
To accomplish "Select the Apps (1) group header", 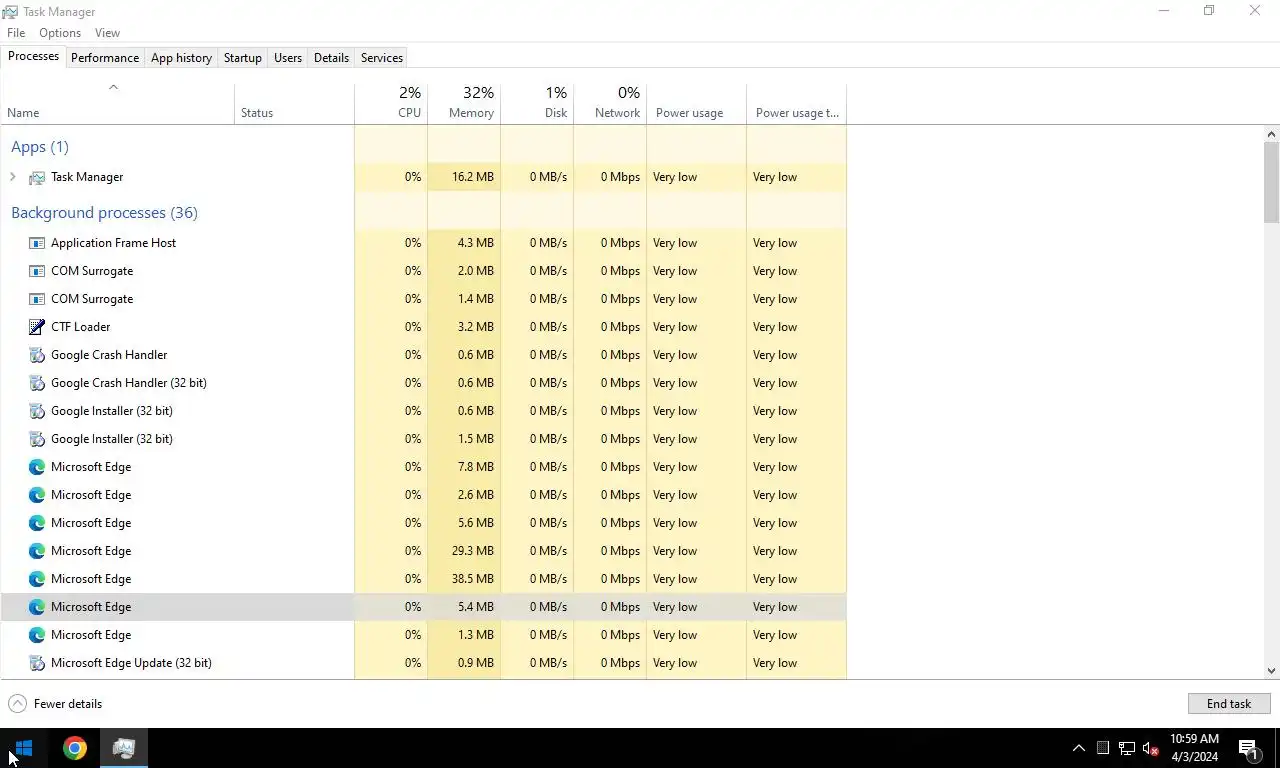I will click(x=40, y=147).
